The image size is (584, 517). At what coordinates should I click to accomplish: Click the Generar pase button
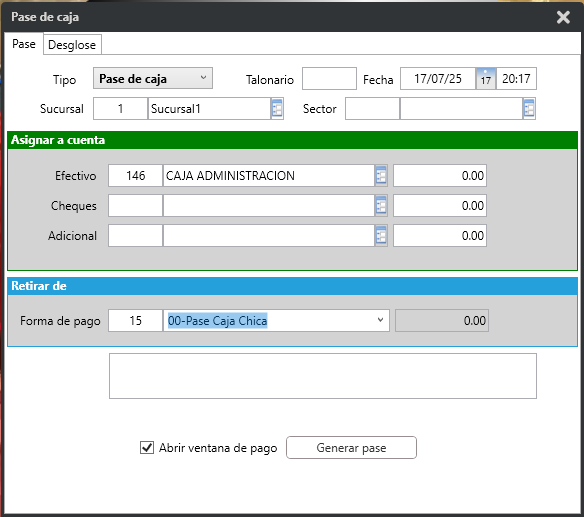[x=351, y=447]
